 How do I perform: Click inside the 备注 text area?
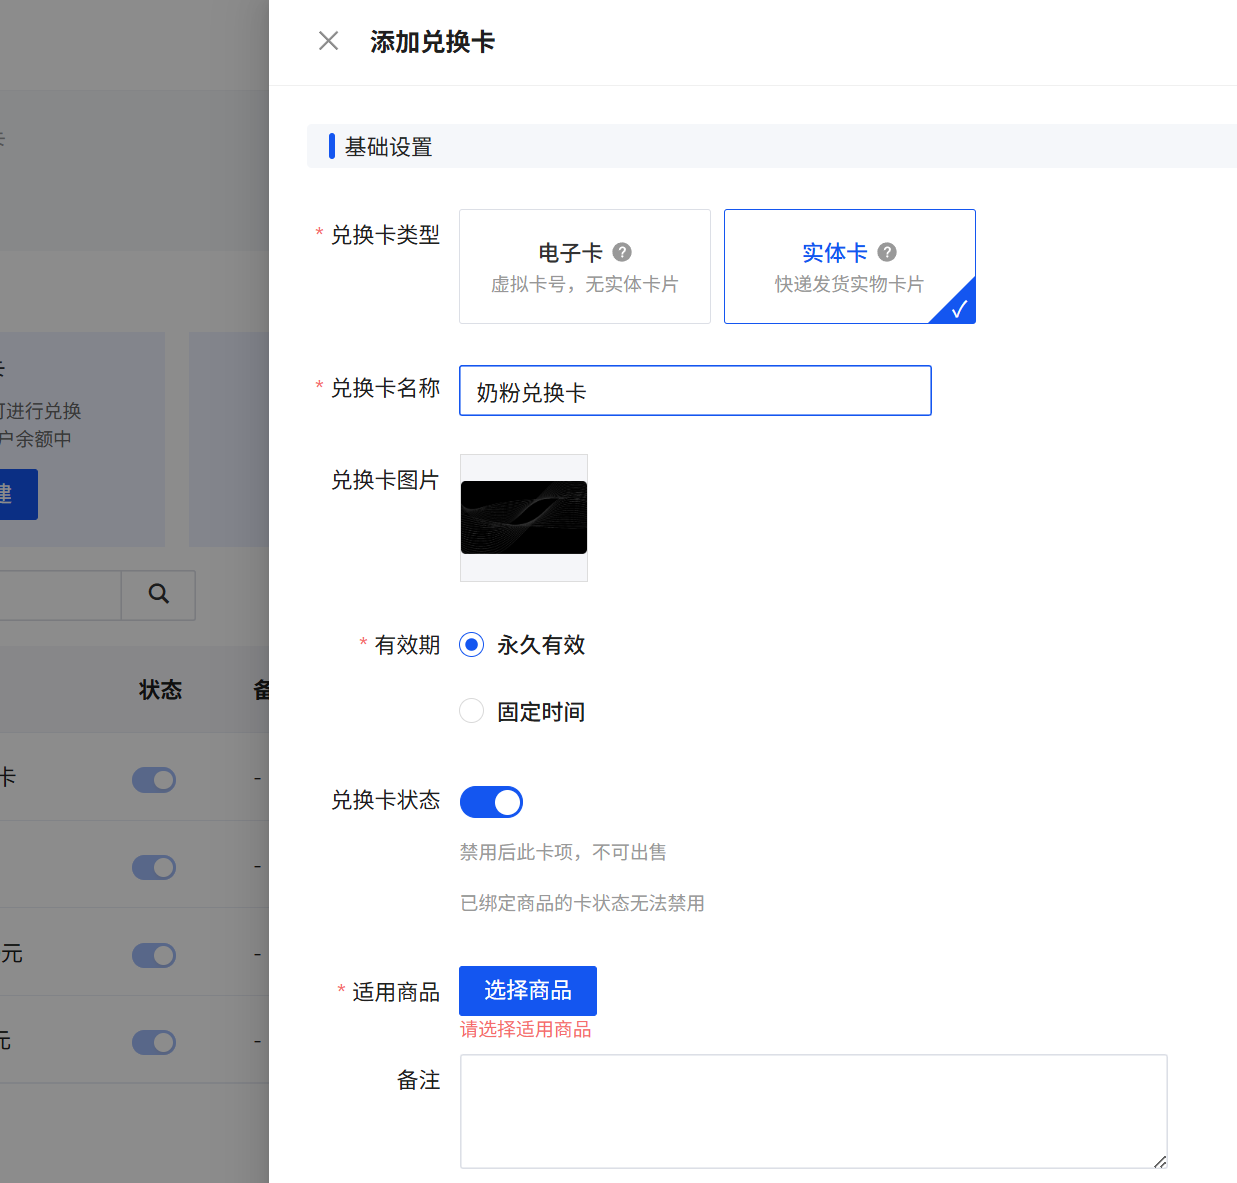812,1110
